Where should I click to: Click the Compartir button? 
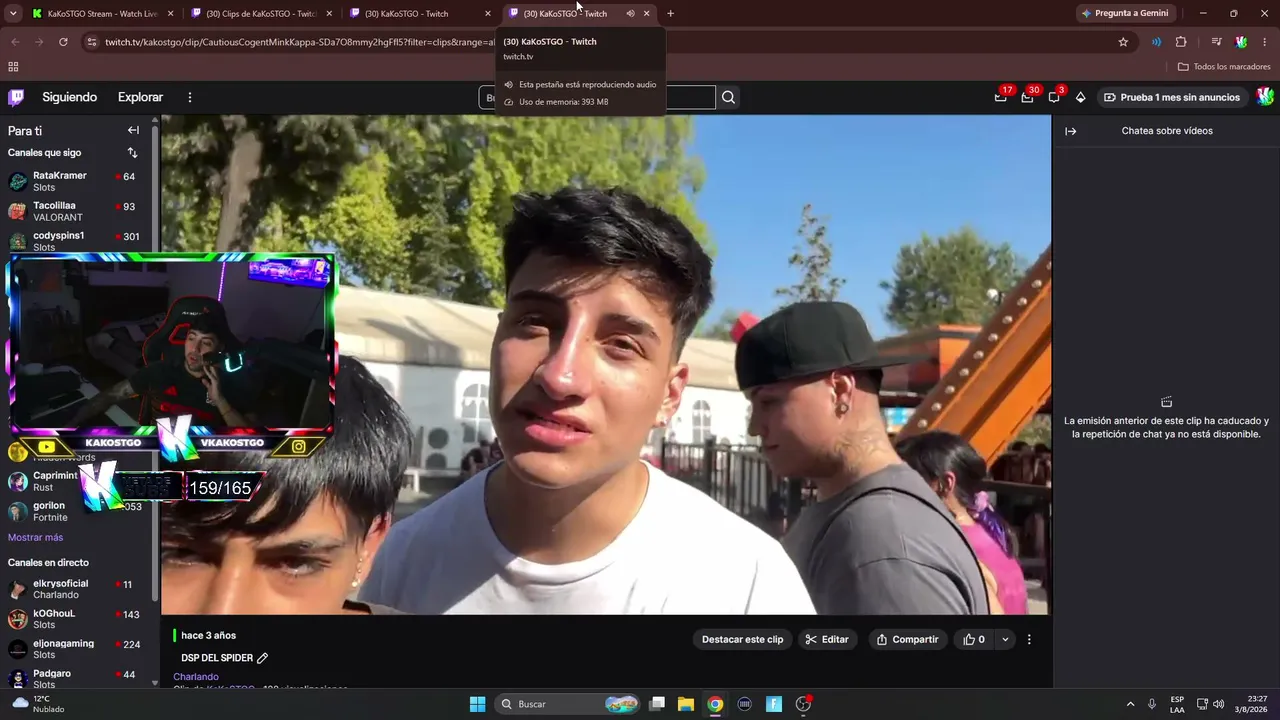(x=907, y=639)
